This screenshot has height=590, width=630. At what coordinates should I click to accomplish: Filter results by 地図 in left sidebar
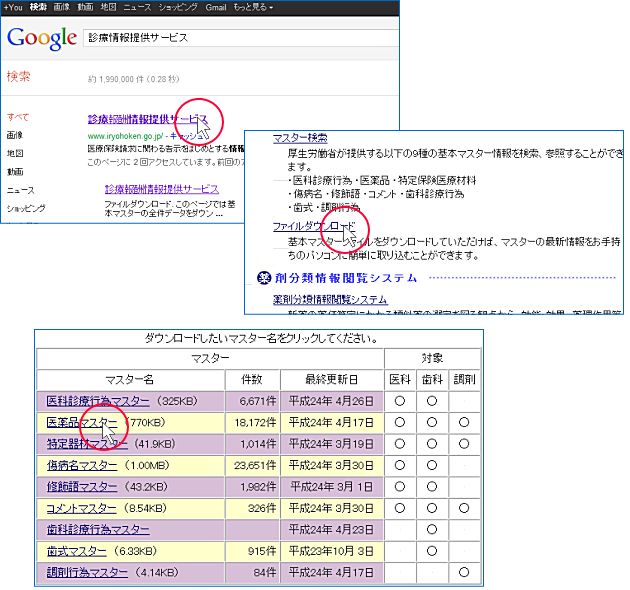14,153
